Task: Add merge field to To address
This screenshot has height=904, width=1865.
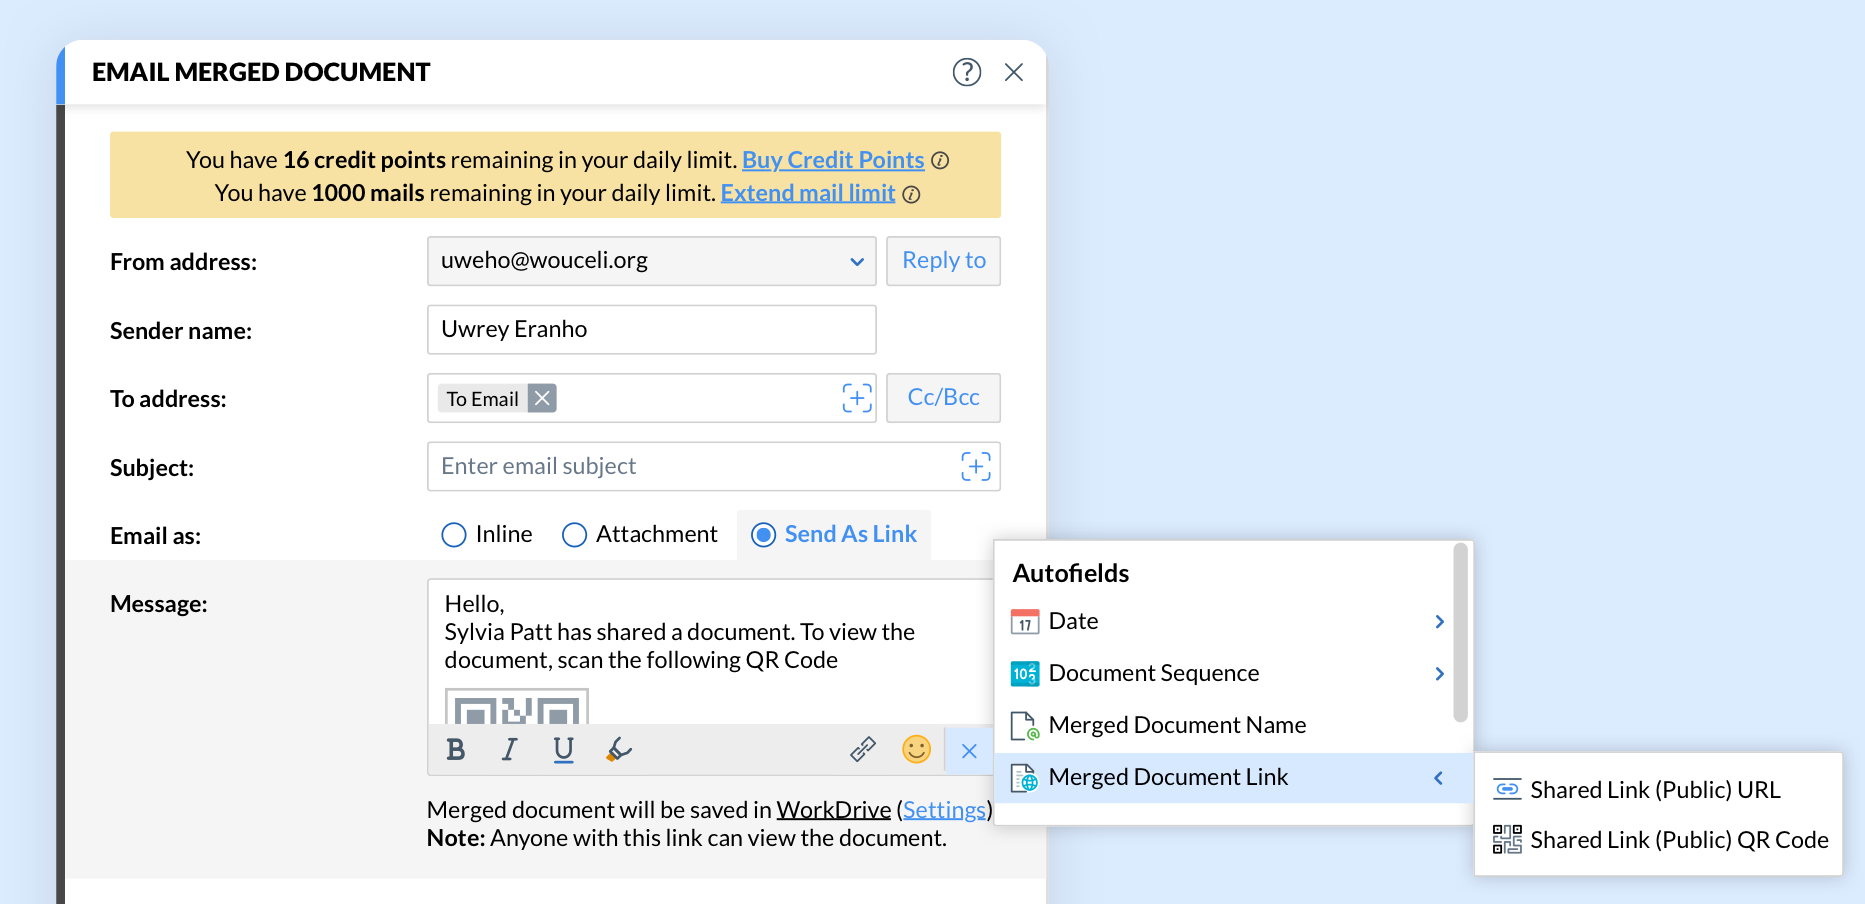Action: 857,398
